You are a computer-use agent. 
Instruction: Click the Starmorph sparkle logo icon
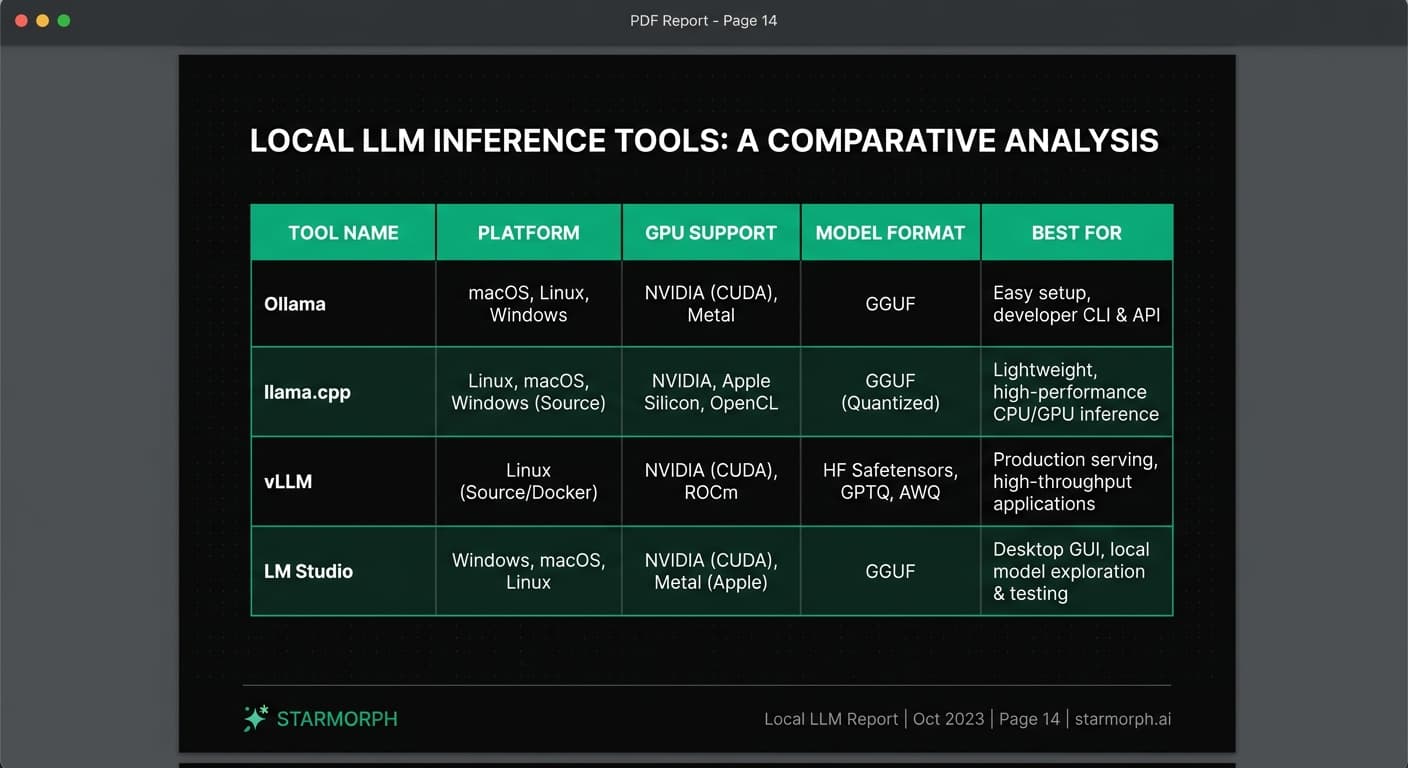pos(255,718)
